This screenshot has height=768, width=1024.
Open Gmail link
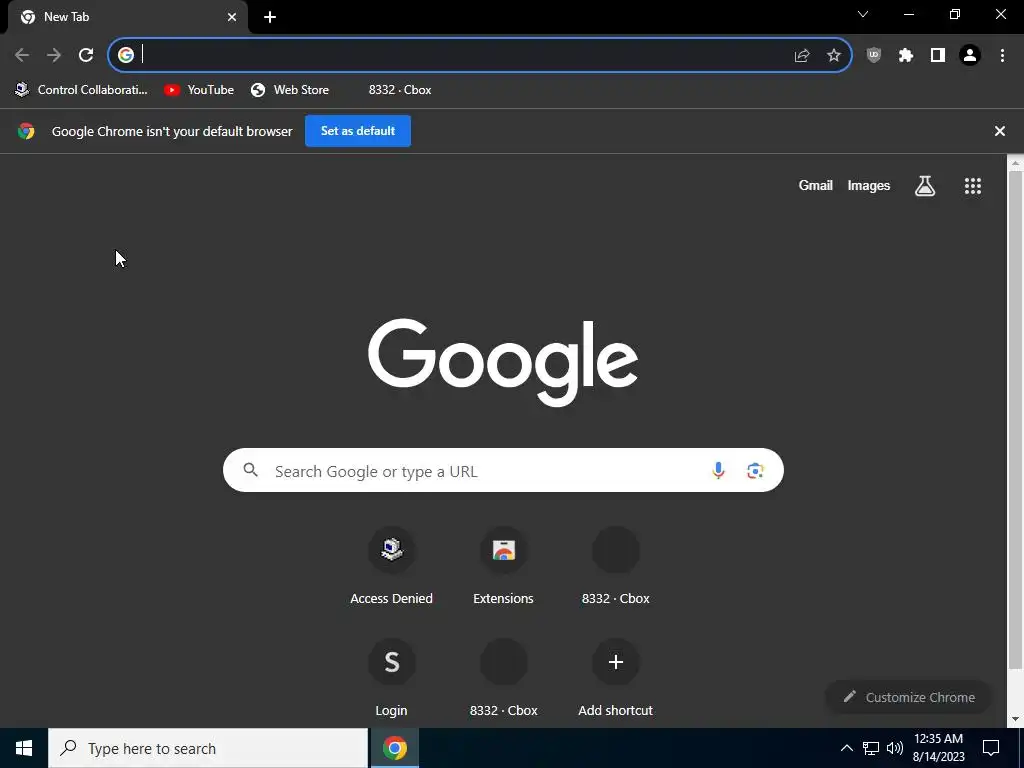tap(816, 185)
